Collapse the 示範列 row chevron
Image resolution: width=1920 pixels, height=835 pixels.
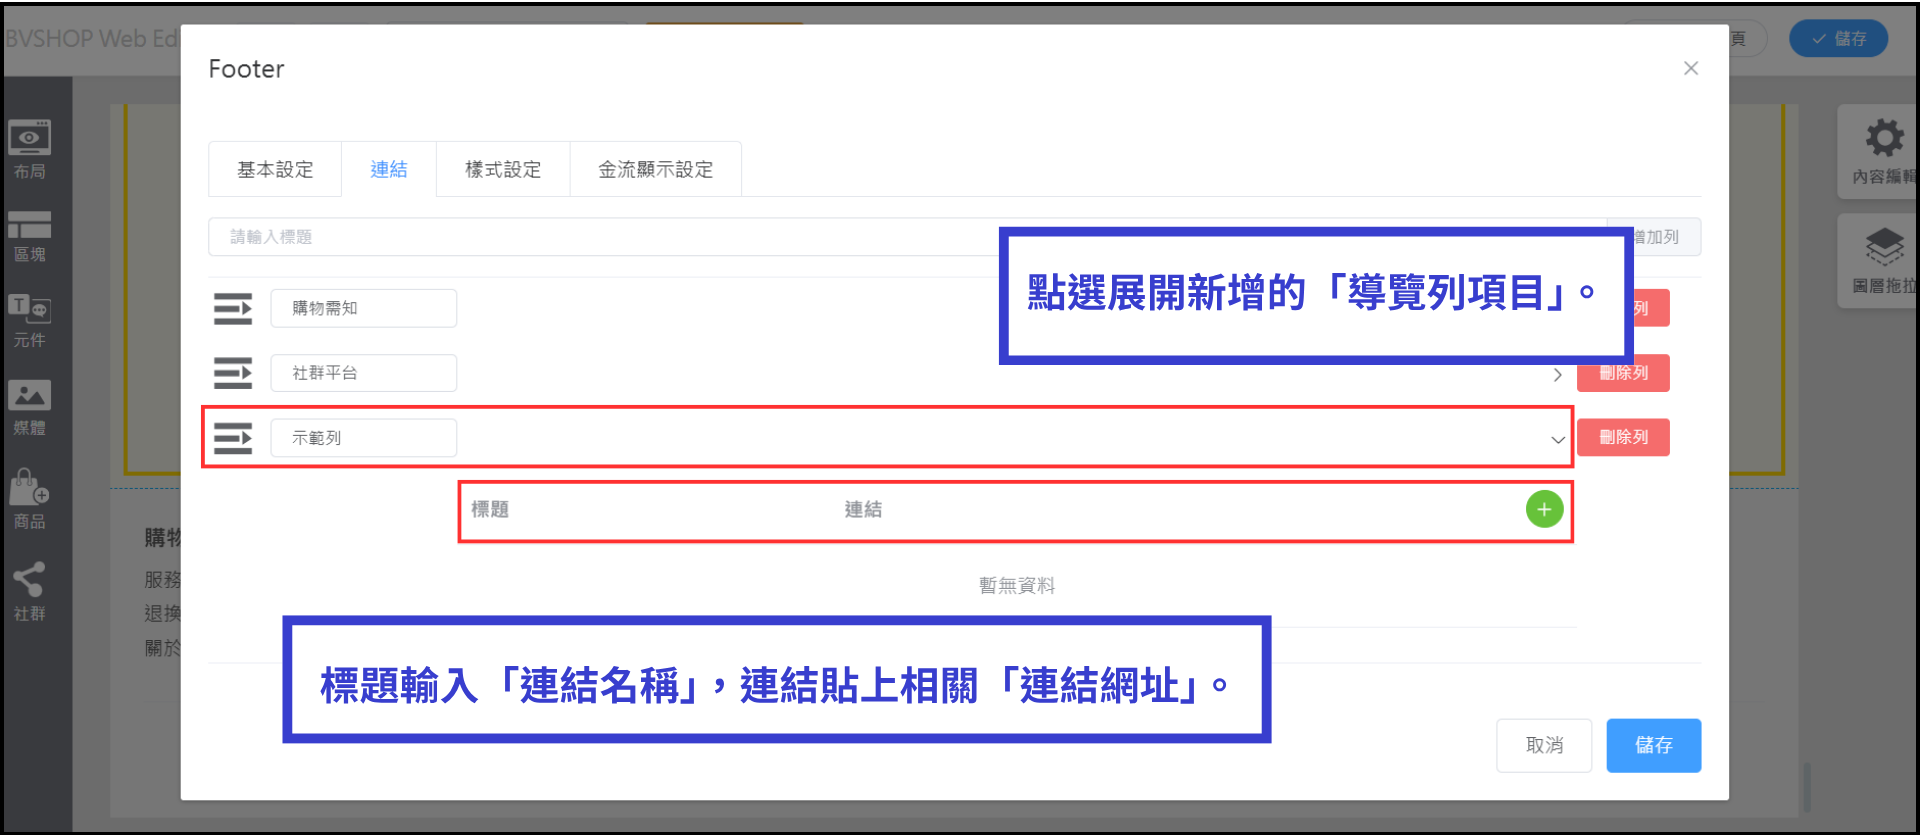pyautogui.click(x=1558, y=440)
